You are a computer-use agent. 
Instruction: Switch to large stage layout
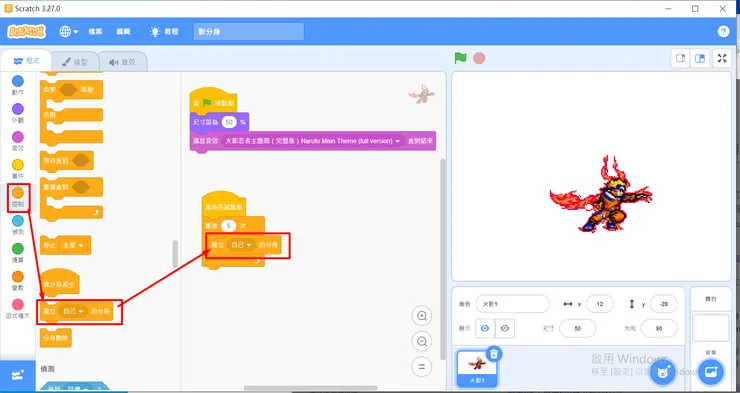click(x=700, y=59)
